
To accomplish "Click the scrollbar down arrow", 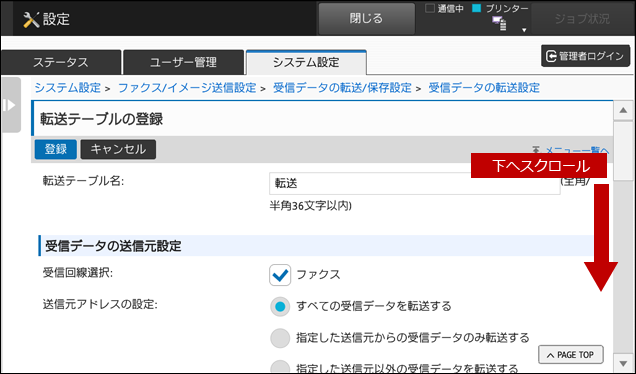I will click(623, 362).
